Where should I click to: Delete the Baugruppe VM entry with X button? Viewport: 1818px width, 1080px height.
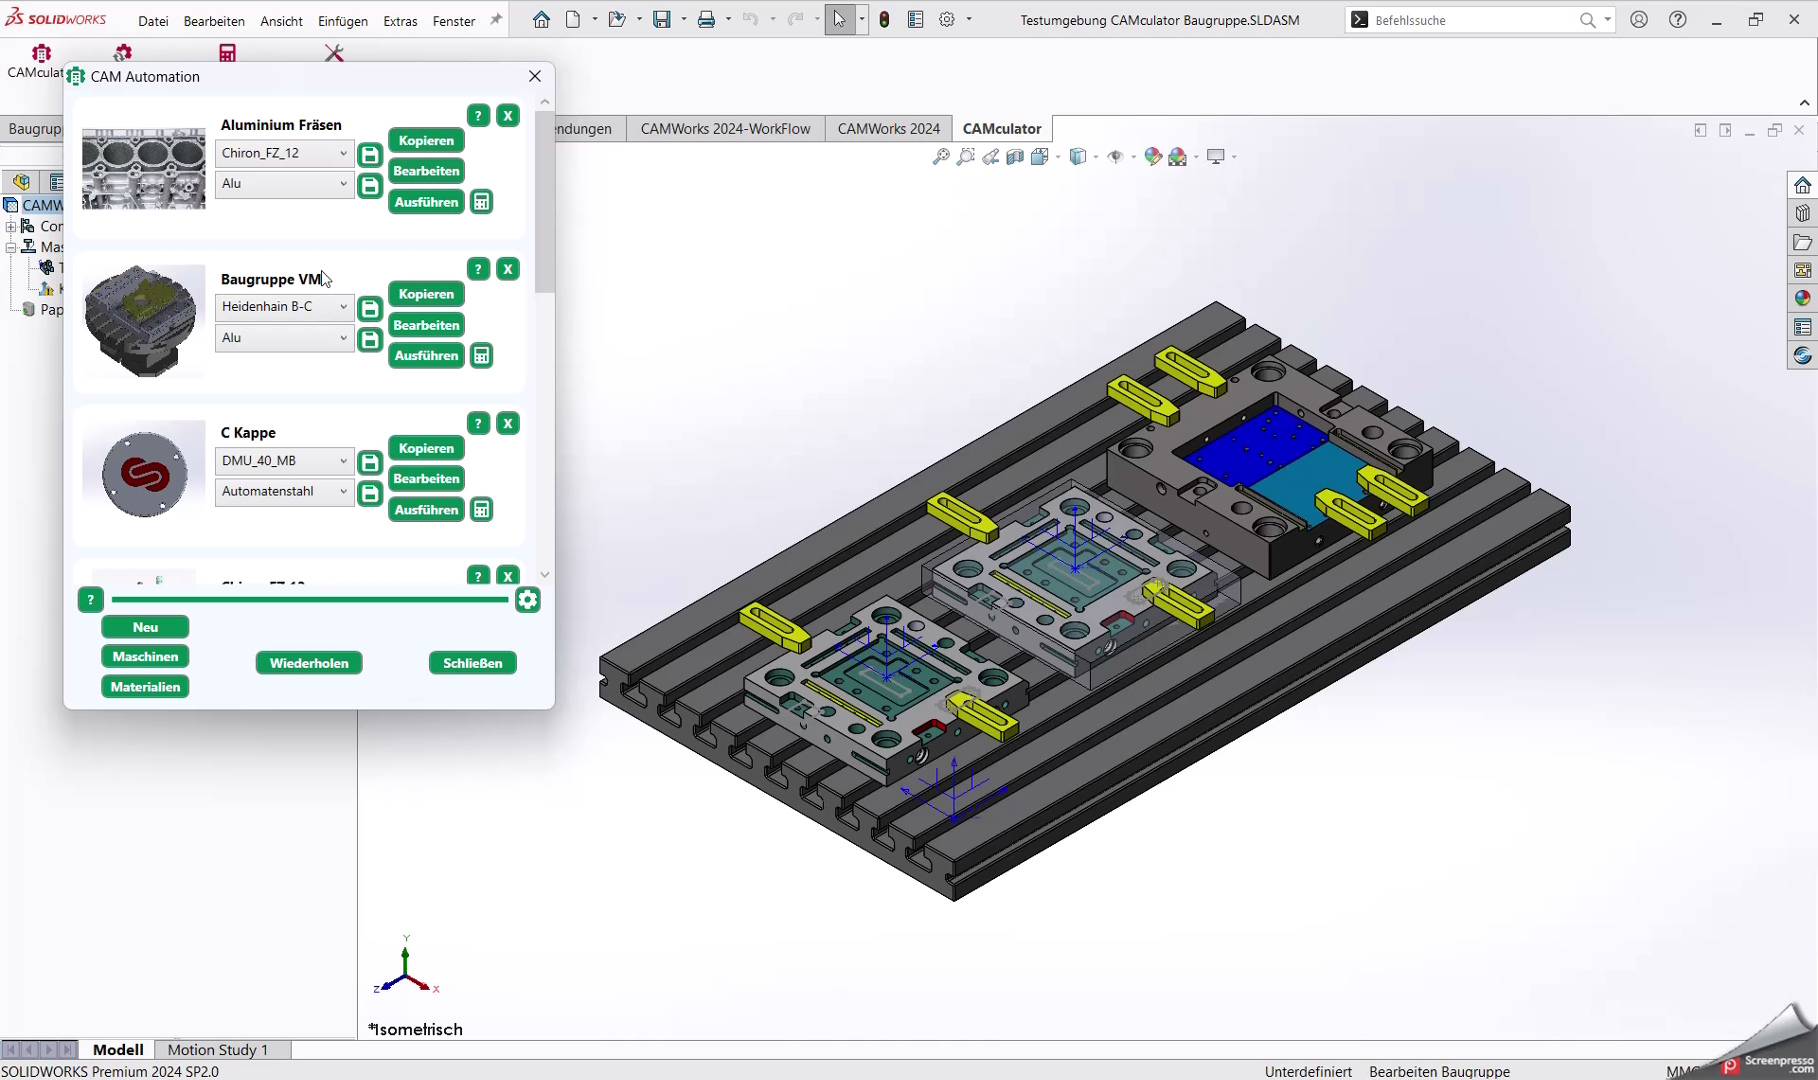(x=508, y=269)
